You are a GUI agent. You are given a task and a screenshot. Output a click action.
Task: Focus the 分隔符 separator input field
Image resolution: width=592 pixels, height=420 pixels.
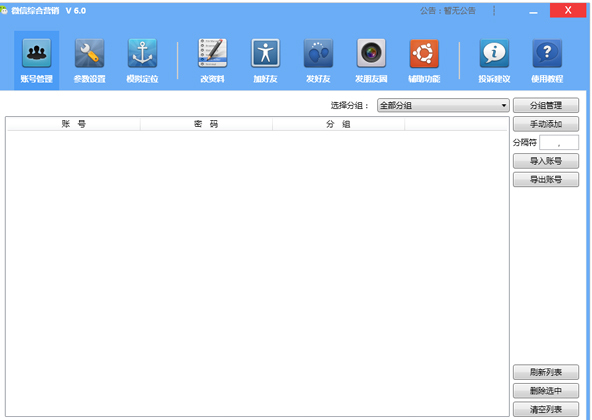point(559,143)
